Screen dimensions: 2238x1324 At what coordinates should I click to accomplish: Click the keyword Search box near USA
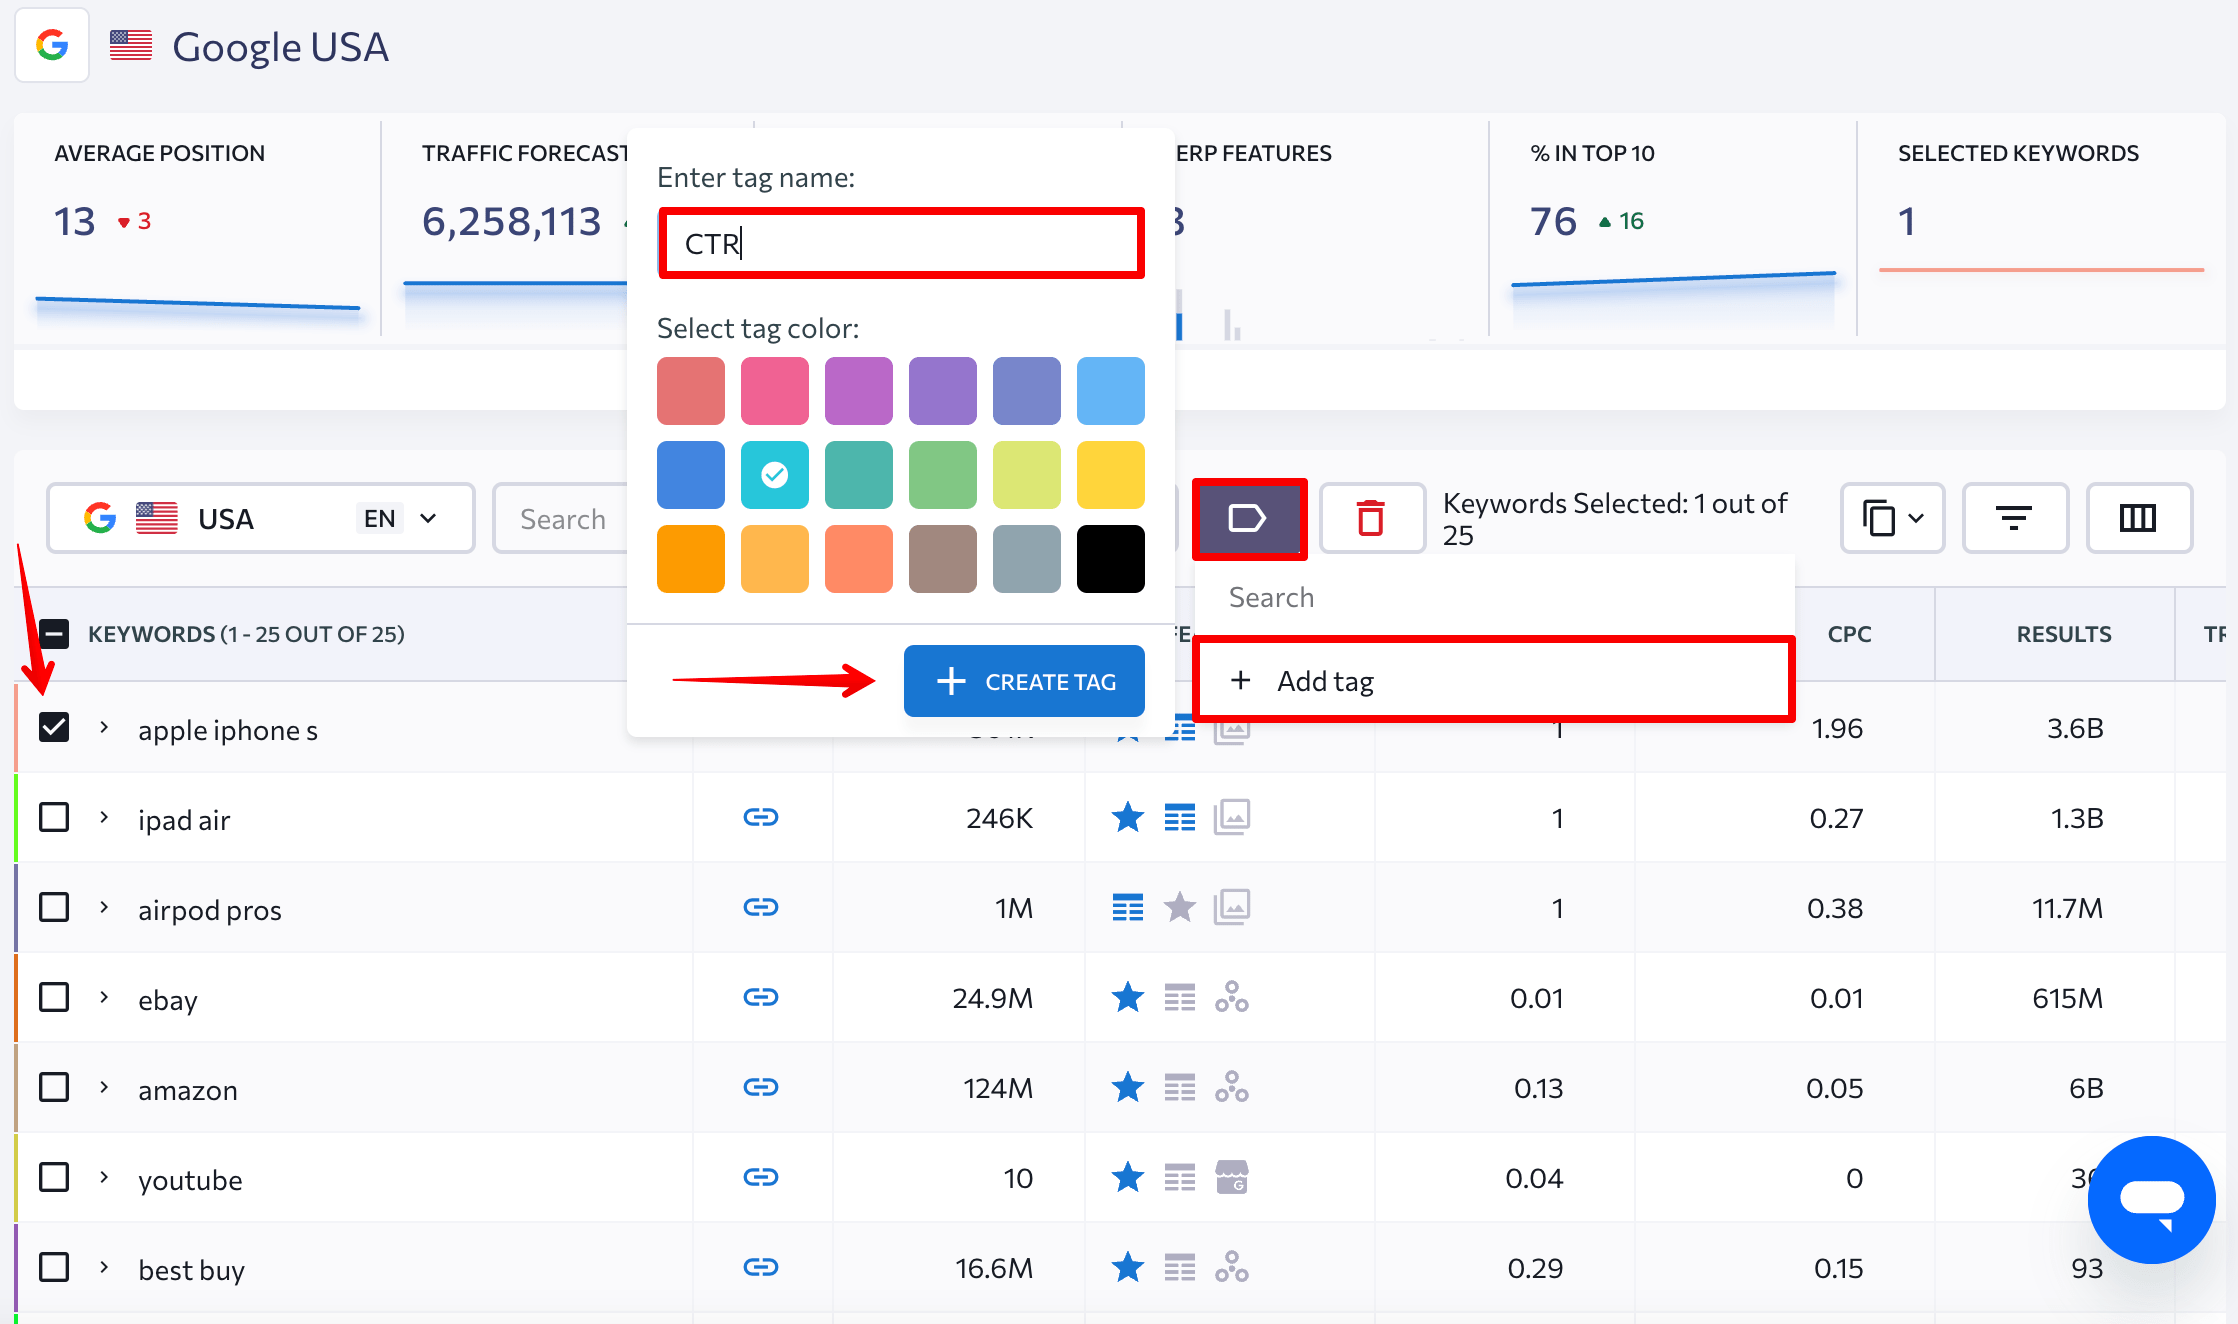562,518
